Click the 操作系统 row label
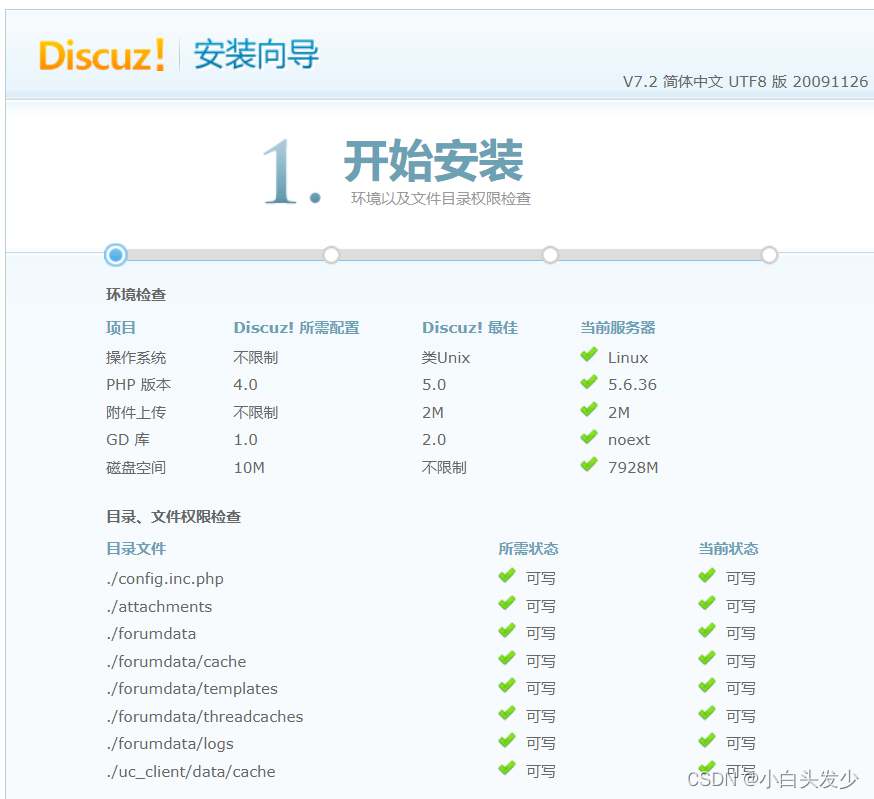The height and width of the screenshot is (799, 874). [136, 357]
